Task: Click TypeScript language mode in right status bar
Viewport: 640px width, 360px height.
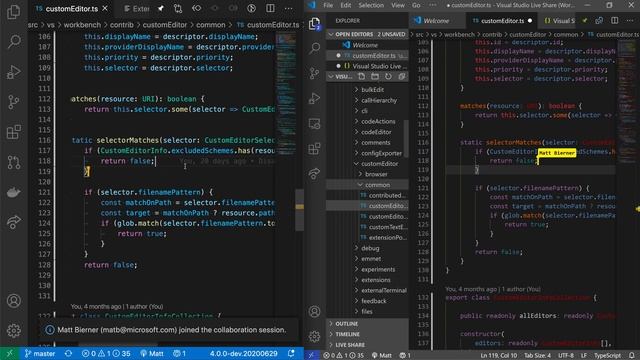Action: click(607, 356)
